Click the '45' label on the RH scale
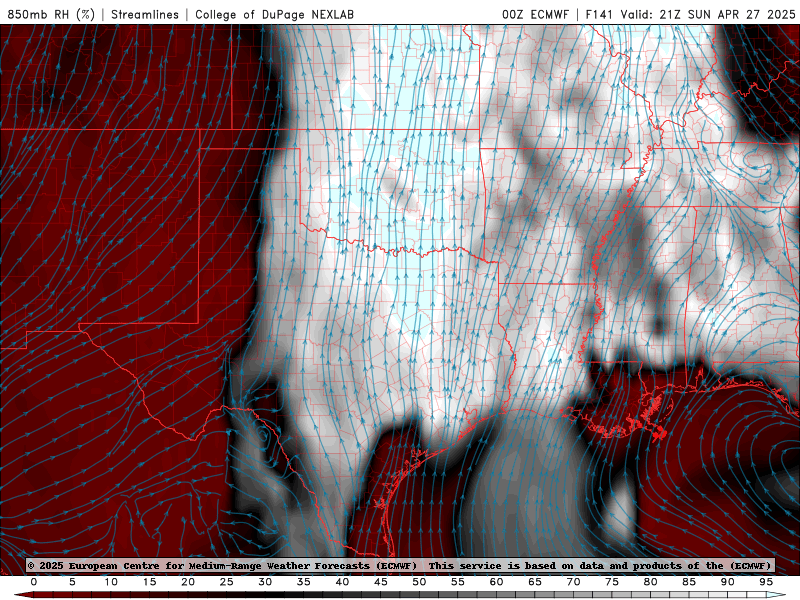Image resolution: width=800 pixels, height=600 pixels. (381, 582)
